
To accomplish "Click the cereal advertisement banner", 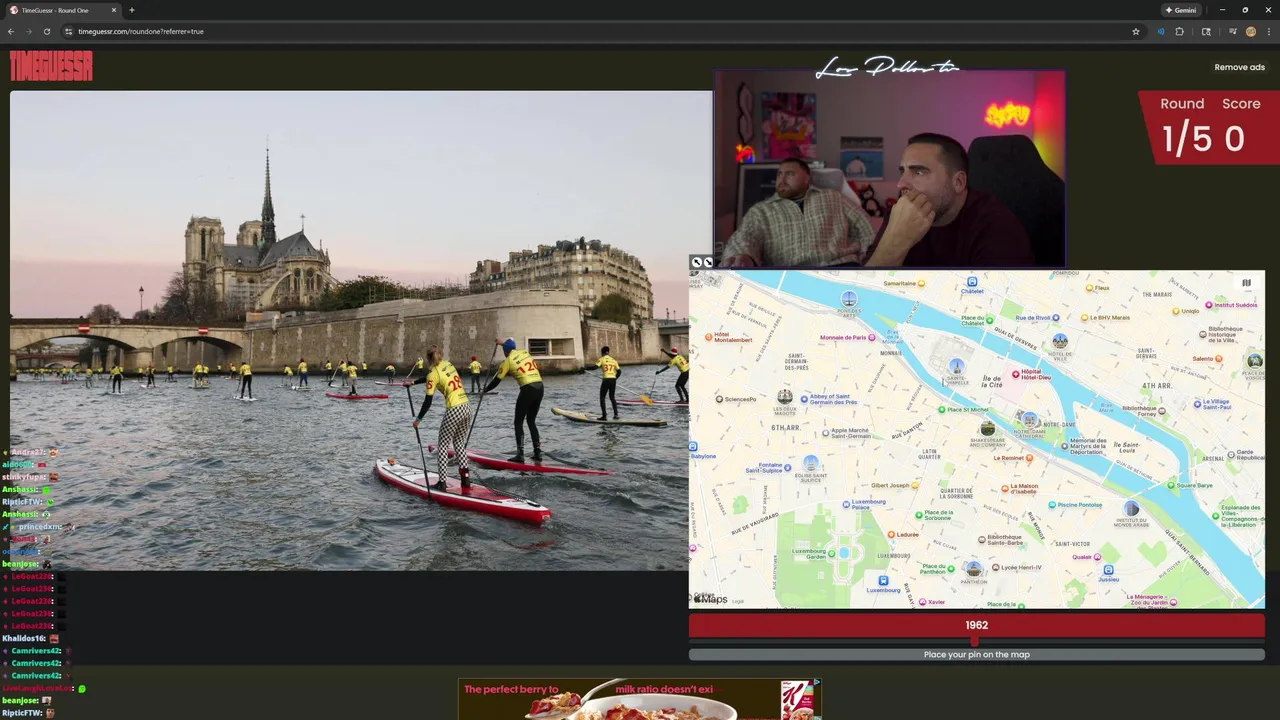I will pos(640,699).
